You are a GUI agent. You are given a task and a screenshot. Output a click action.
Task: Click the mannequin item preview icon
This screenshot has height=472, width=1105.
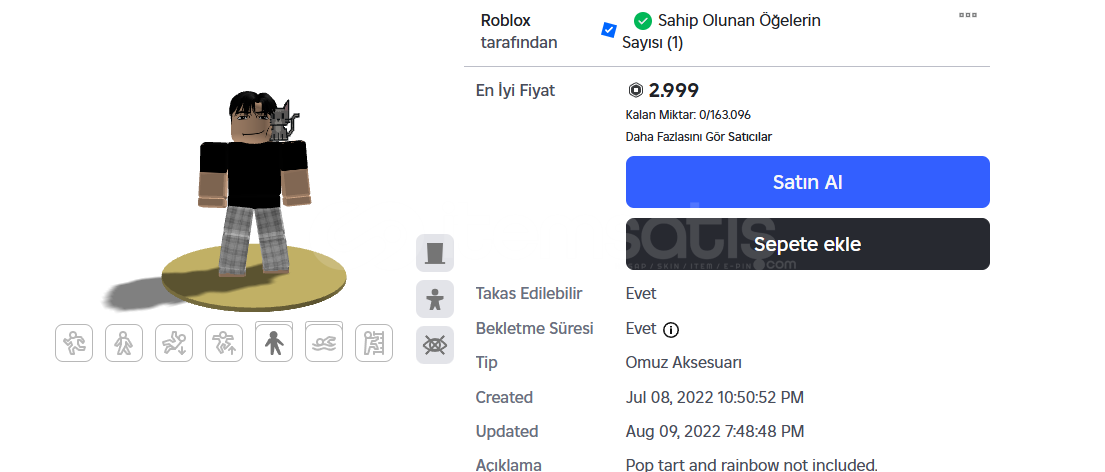coord(435,253)
